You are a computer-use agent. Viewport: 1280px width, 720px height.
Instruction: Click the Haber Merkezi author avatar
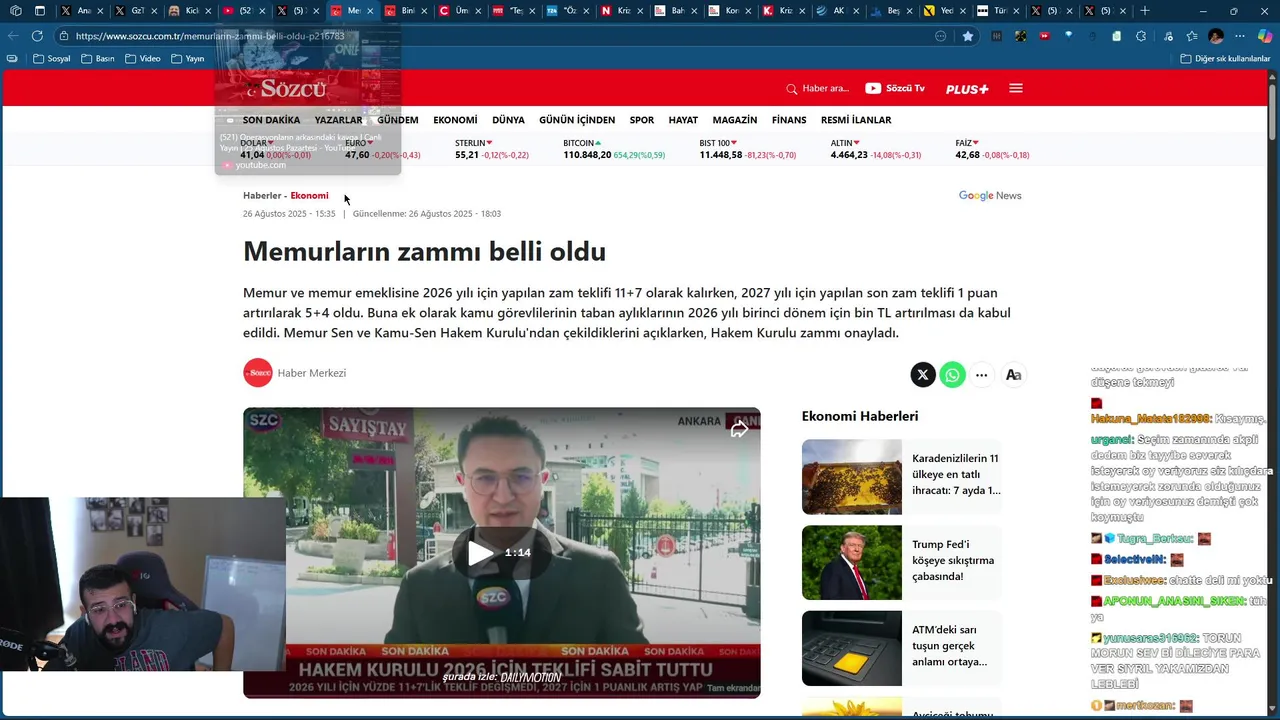pyautogui.click(x=258, y=373)
